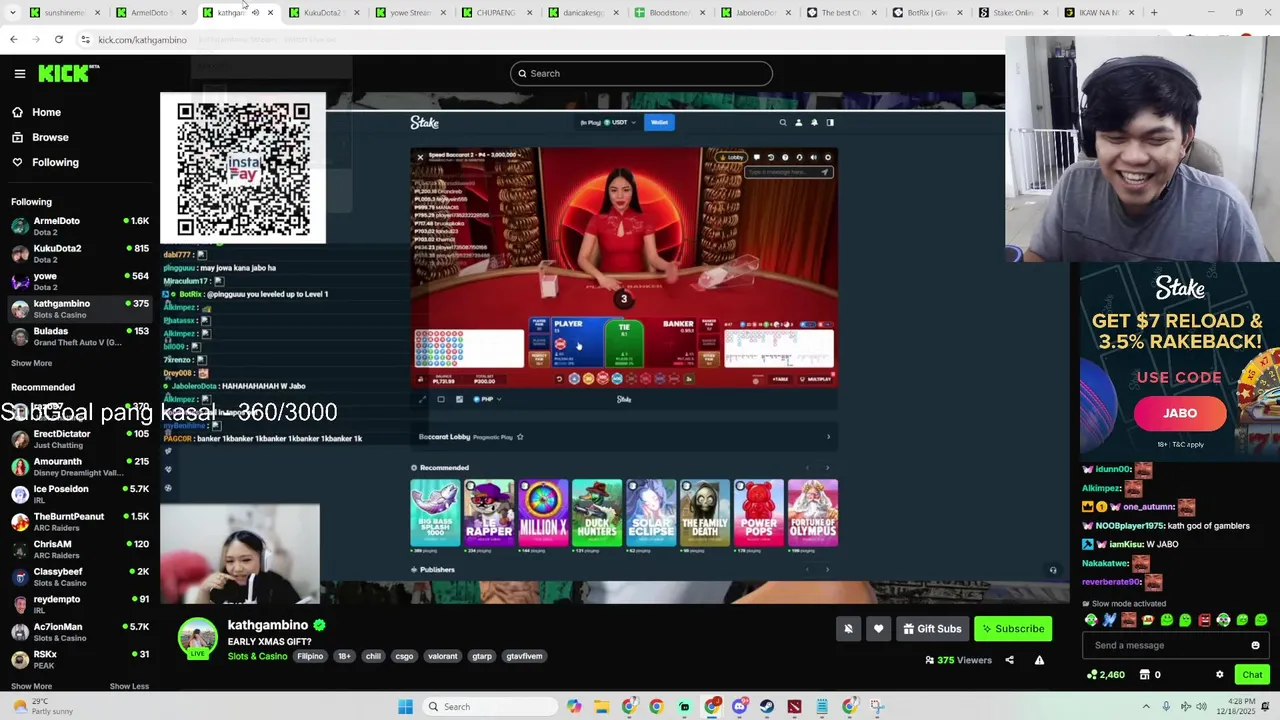The image size is (1280, 720).
Task: Reload the page in browser toolbar
Action: (x=59, y=39)
